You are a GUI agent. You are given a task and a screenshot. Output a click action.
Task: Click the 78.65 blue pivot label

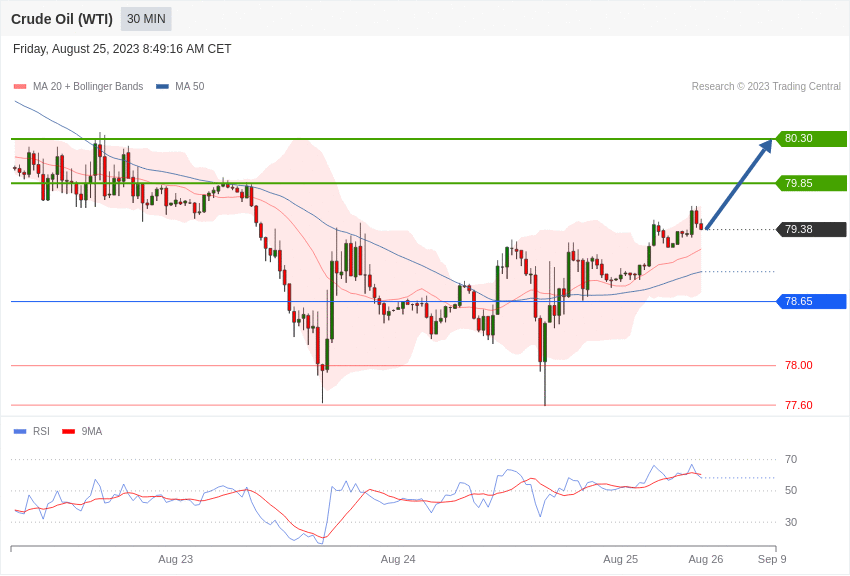(x=812, y=301)
